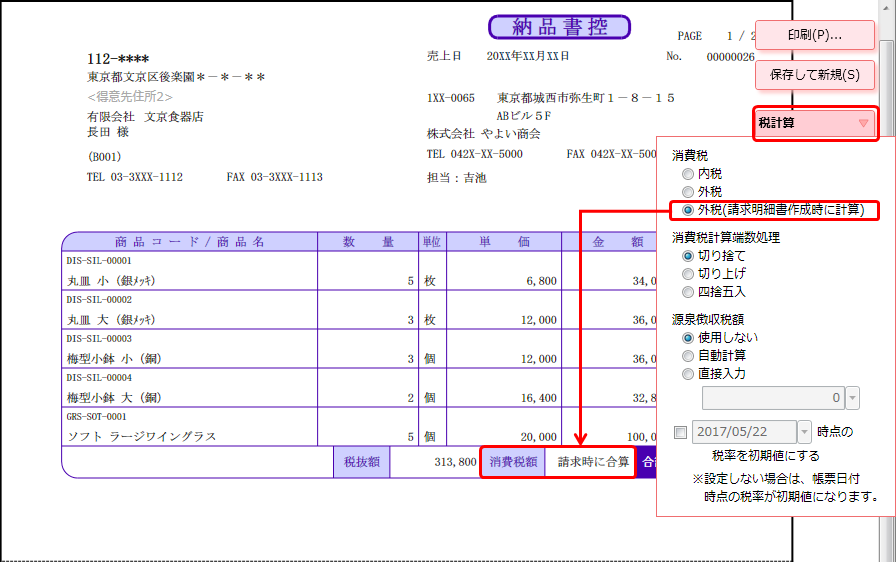Click the withholding tax amount input field
This screenshot has width=896, height=562.
coord(773,398)
